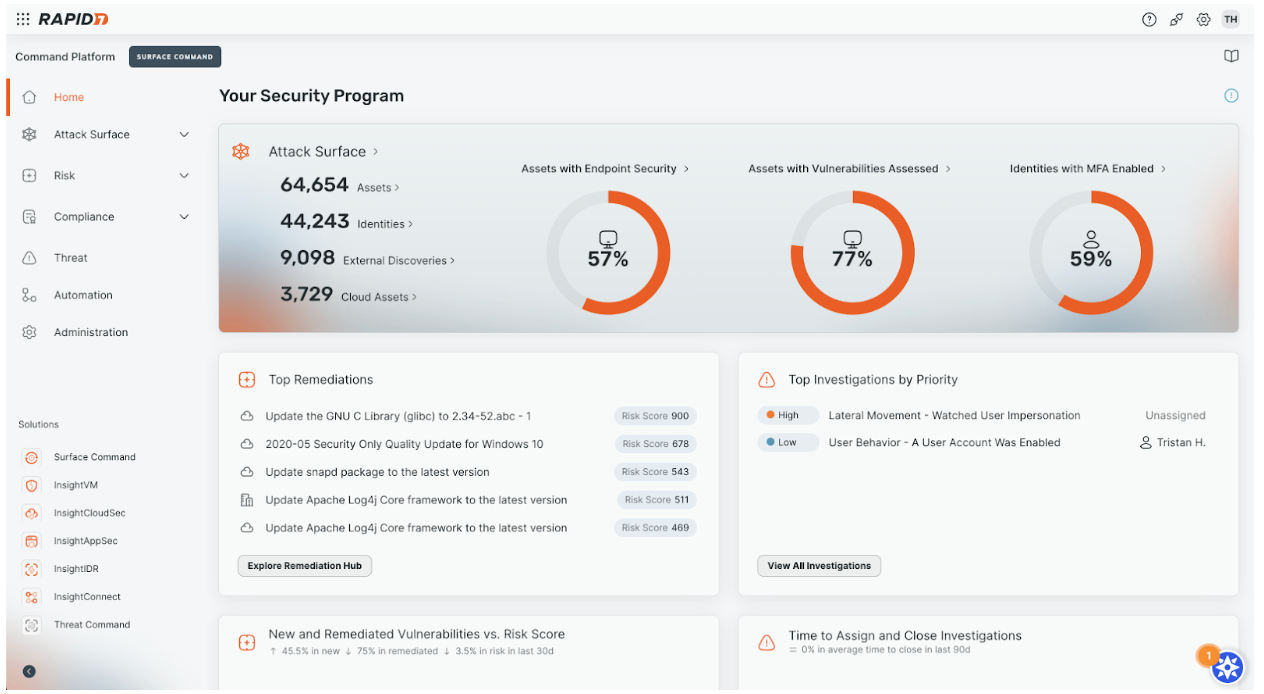Click the TH user avatar
The height and width of the screenshot is (694, 1264).
1231,19
